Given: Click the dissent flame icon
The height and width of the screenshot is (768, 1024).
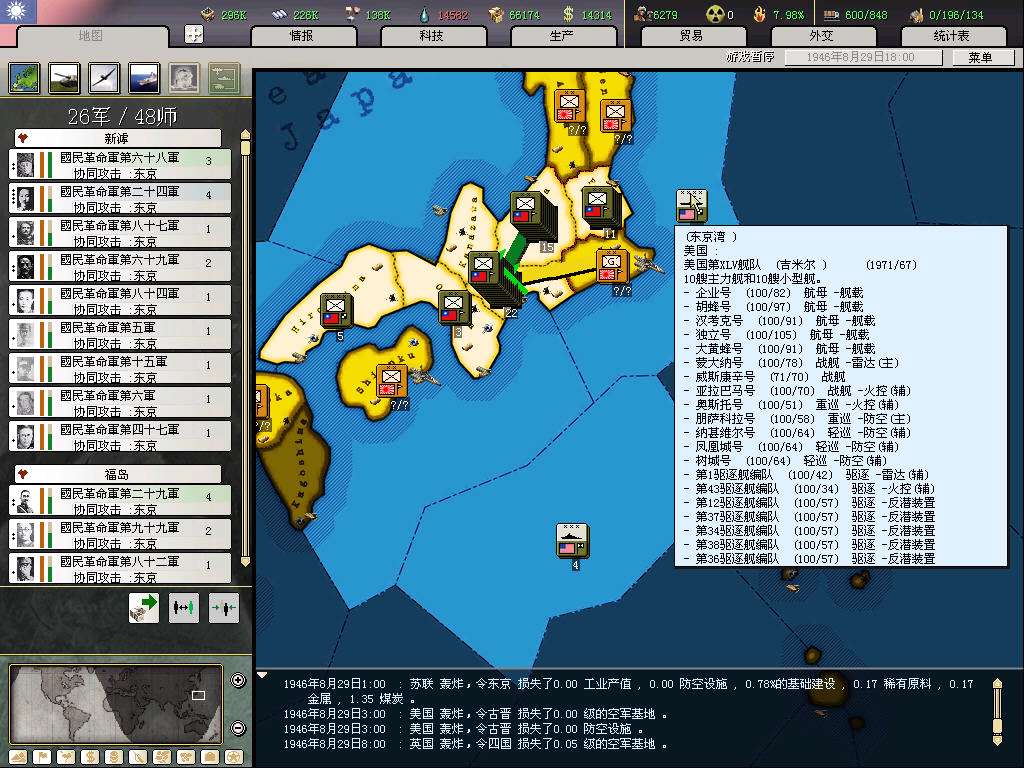Looking at the screenshot, I should pyautogui.click(x=759, y=14).
